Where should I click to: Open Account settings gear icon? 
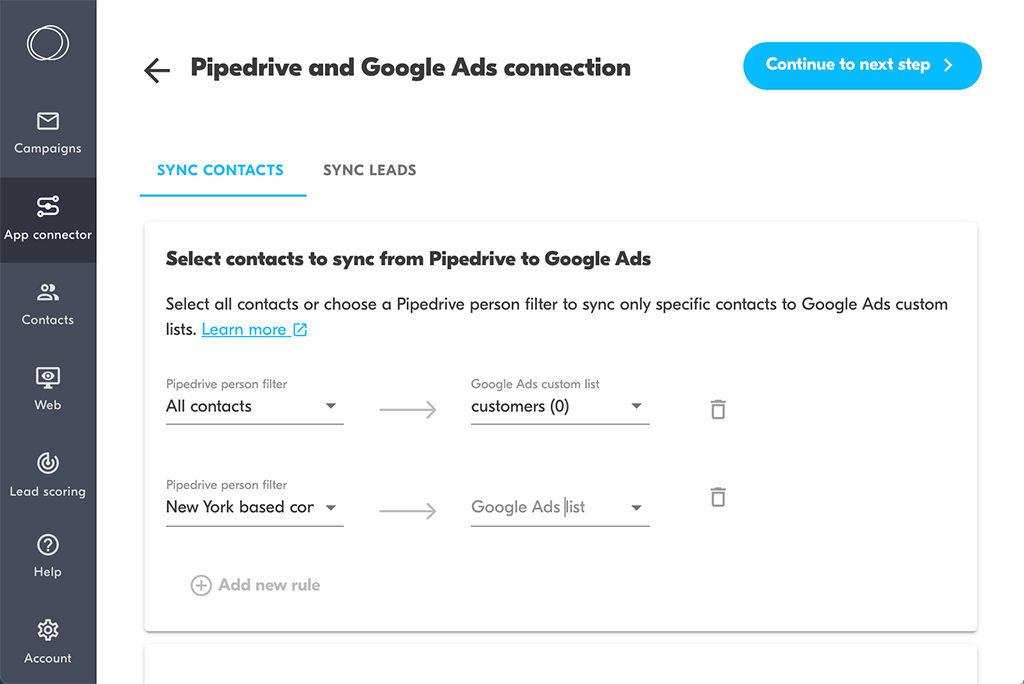48,630
